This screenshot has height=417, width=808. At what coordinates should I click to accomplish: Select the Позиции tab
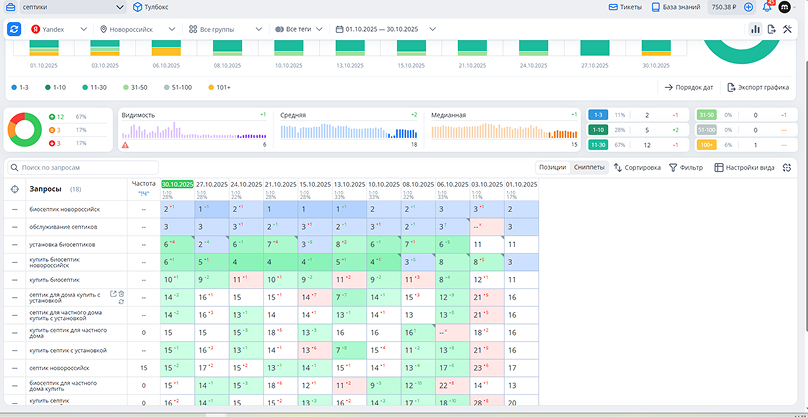tap(553, 168)
